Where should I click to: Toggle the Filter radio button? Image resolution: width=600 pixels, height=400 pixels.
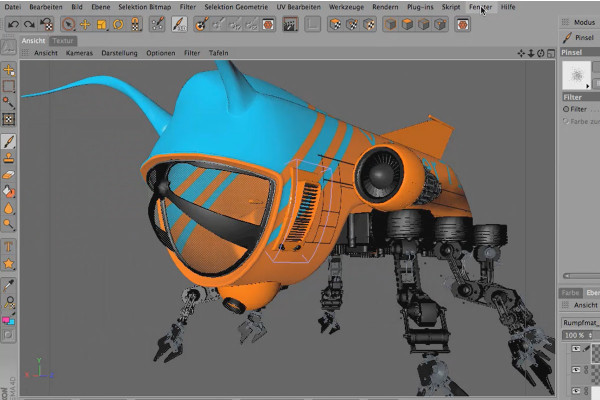click(x=566, y=109)
